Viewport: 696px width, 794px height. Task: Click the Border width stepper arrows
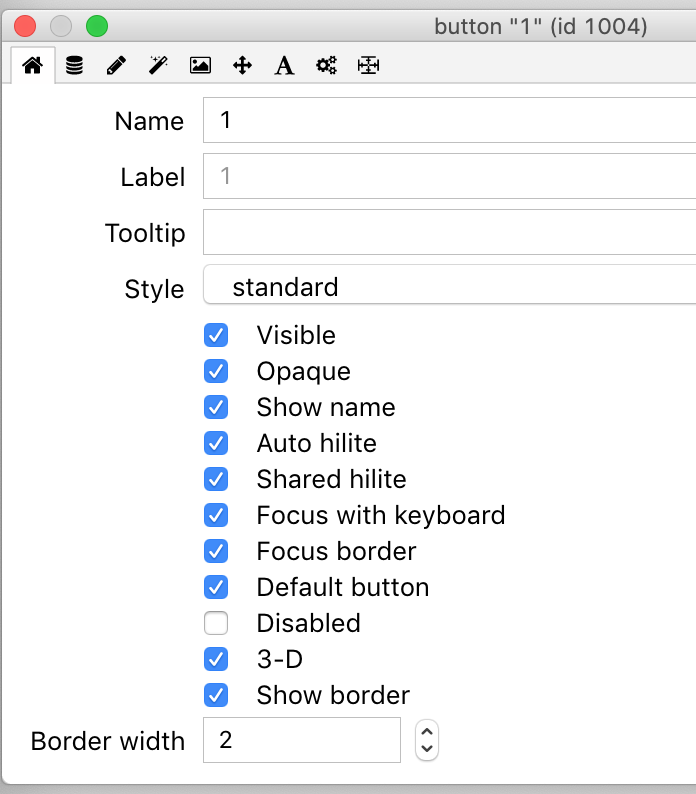click(427, 740)
